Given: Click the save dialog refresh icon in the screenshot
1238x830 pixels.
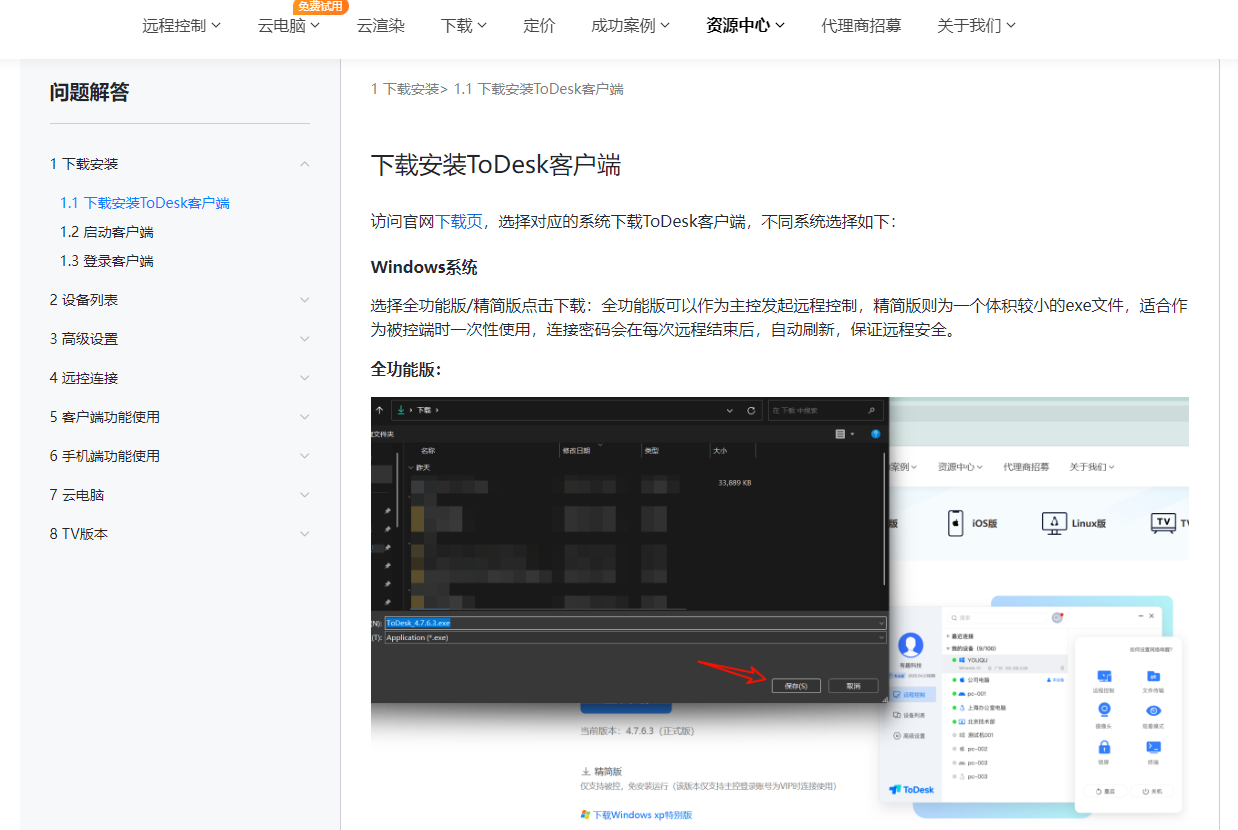Looking at the screenshot, I should 751,410.
